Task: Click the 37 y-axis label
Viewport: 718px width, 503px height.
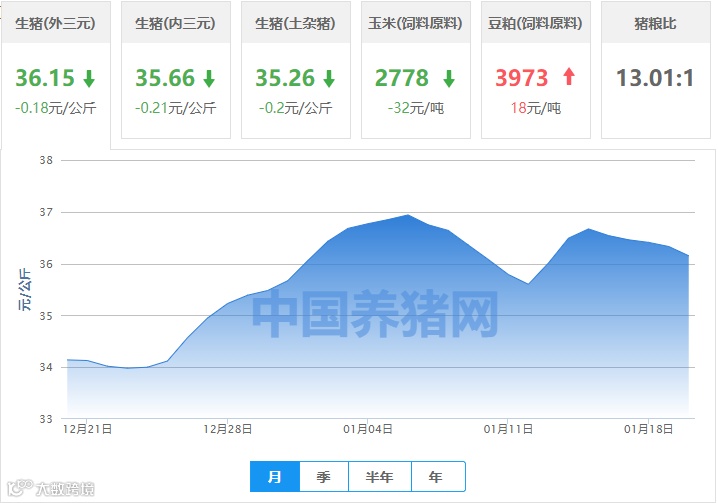Action: pyautogui.click(x=46, y=212)
